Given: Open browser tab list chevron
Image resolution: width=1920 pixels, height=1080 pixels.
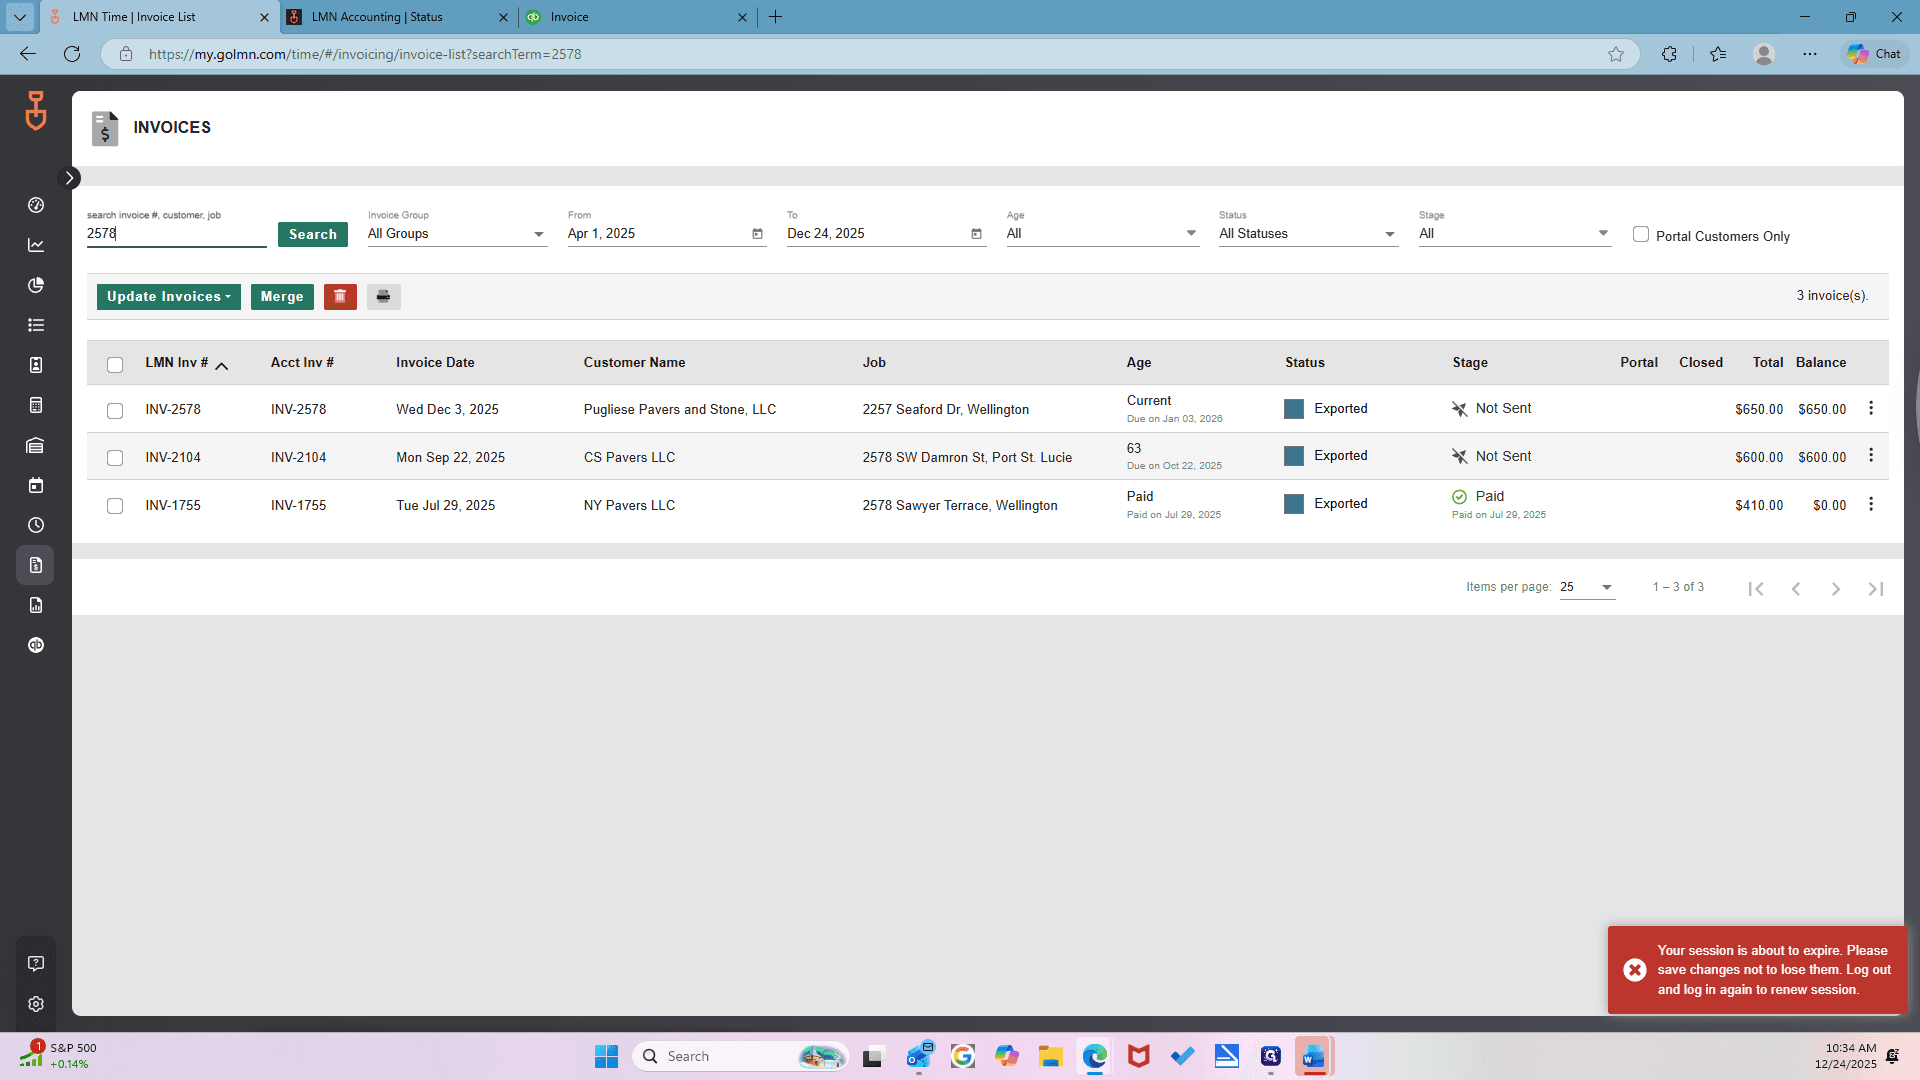Looking at the screenshot, I should (x=20, y=17).
